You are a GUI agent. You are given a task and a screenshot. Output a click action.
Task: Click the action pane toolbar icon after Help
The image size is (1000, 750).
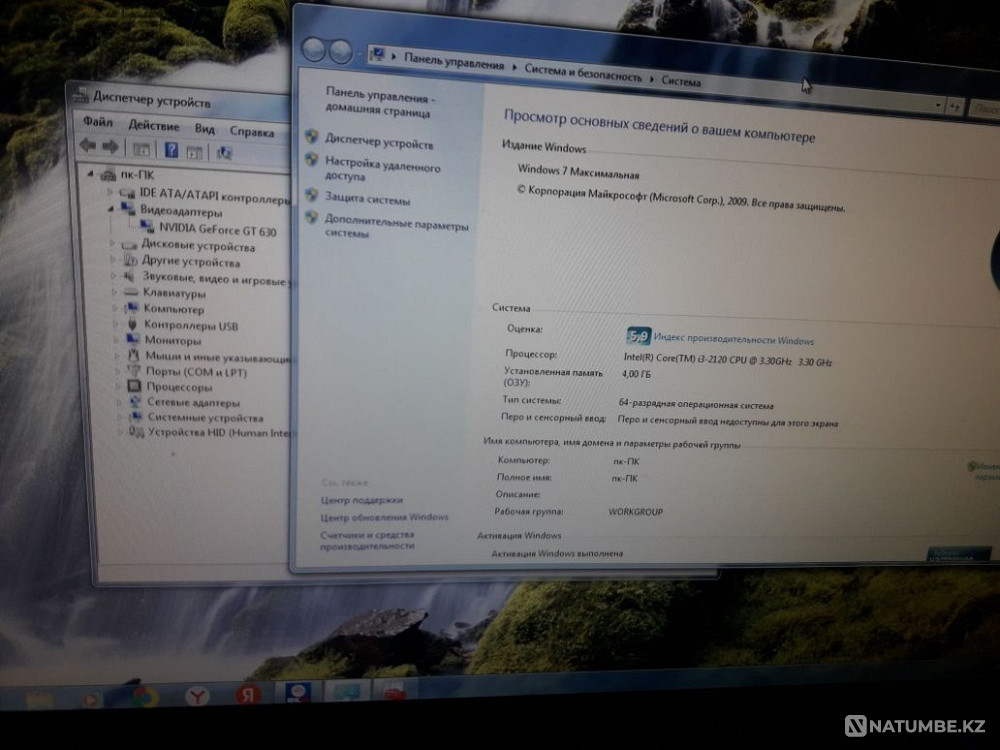click(195, 152)
